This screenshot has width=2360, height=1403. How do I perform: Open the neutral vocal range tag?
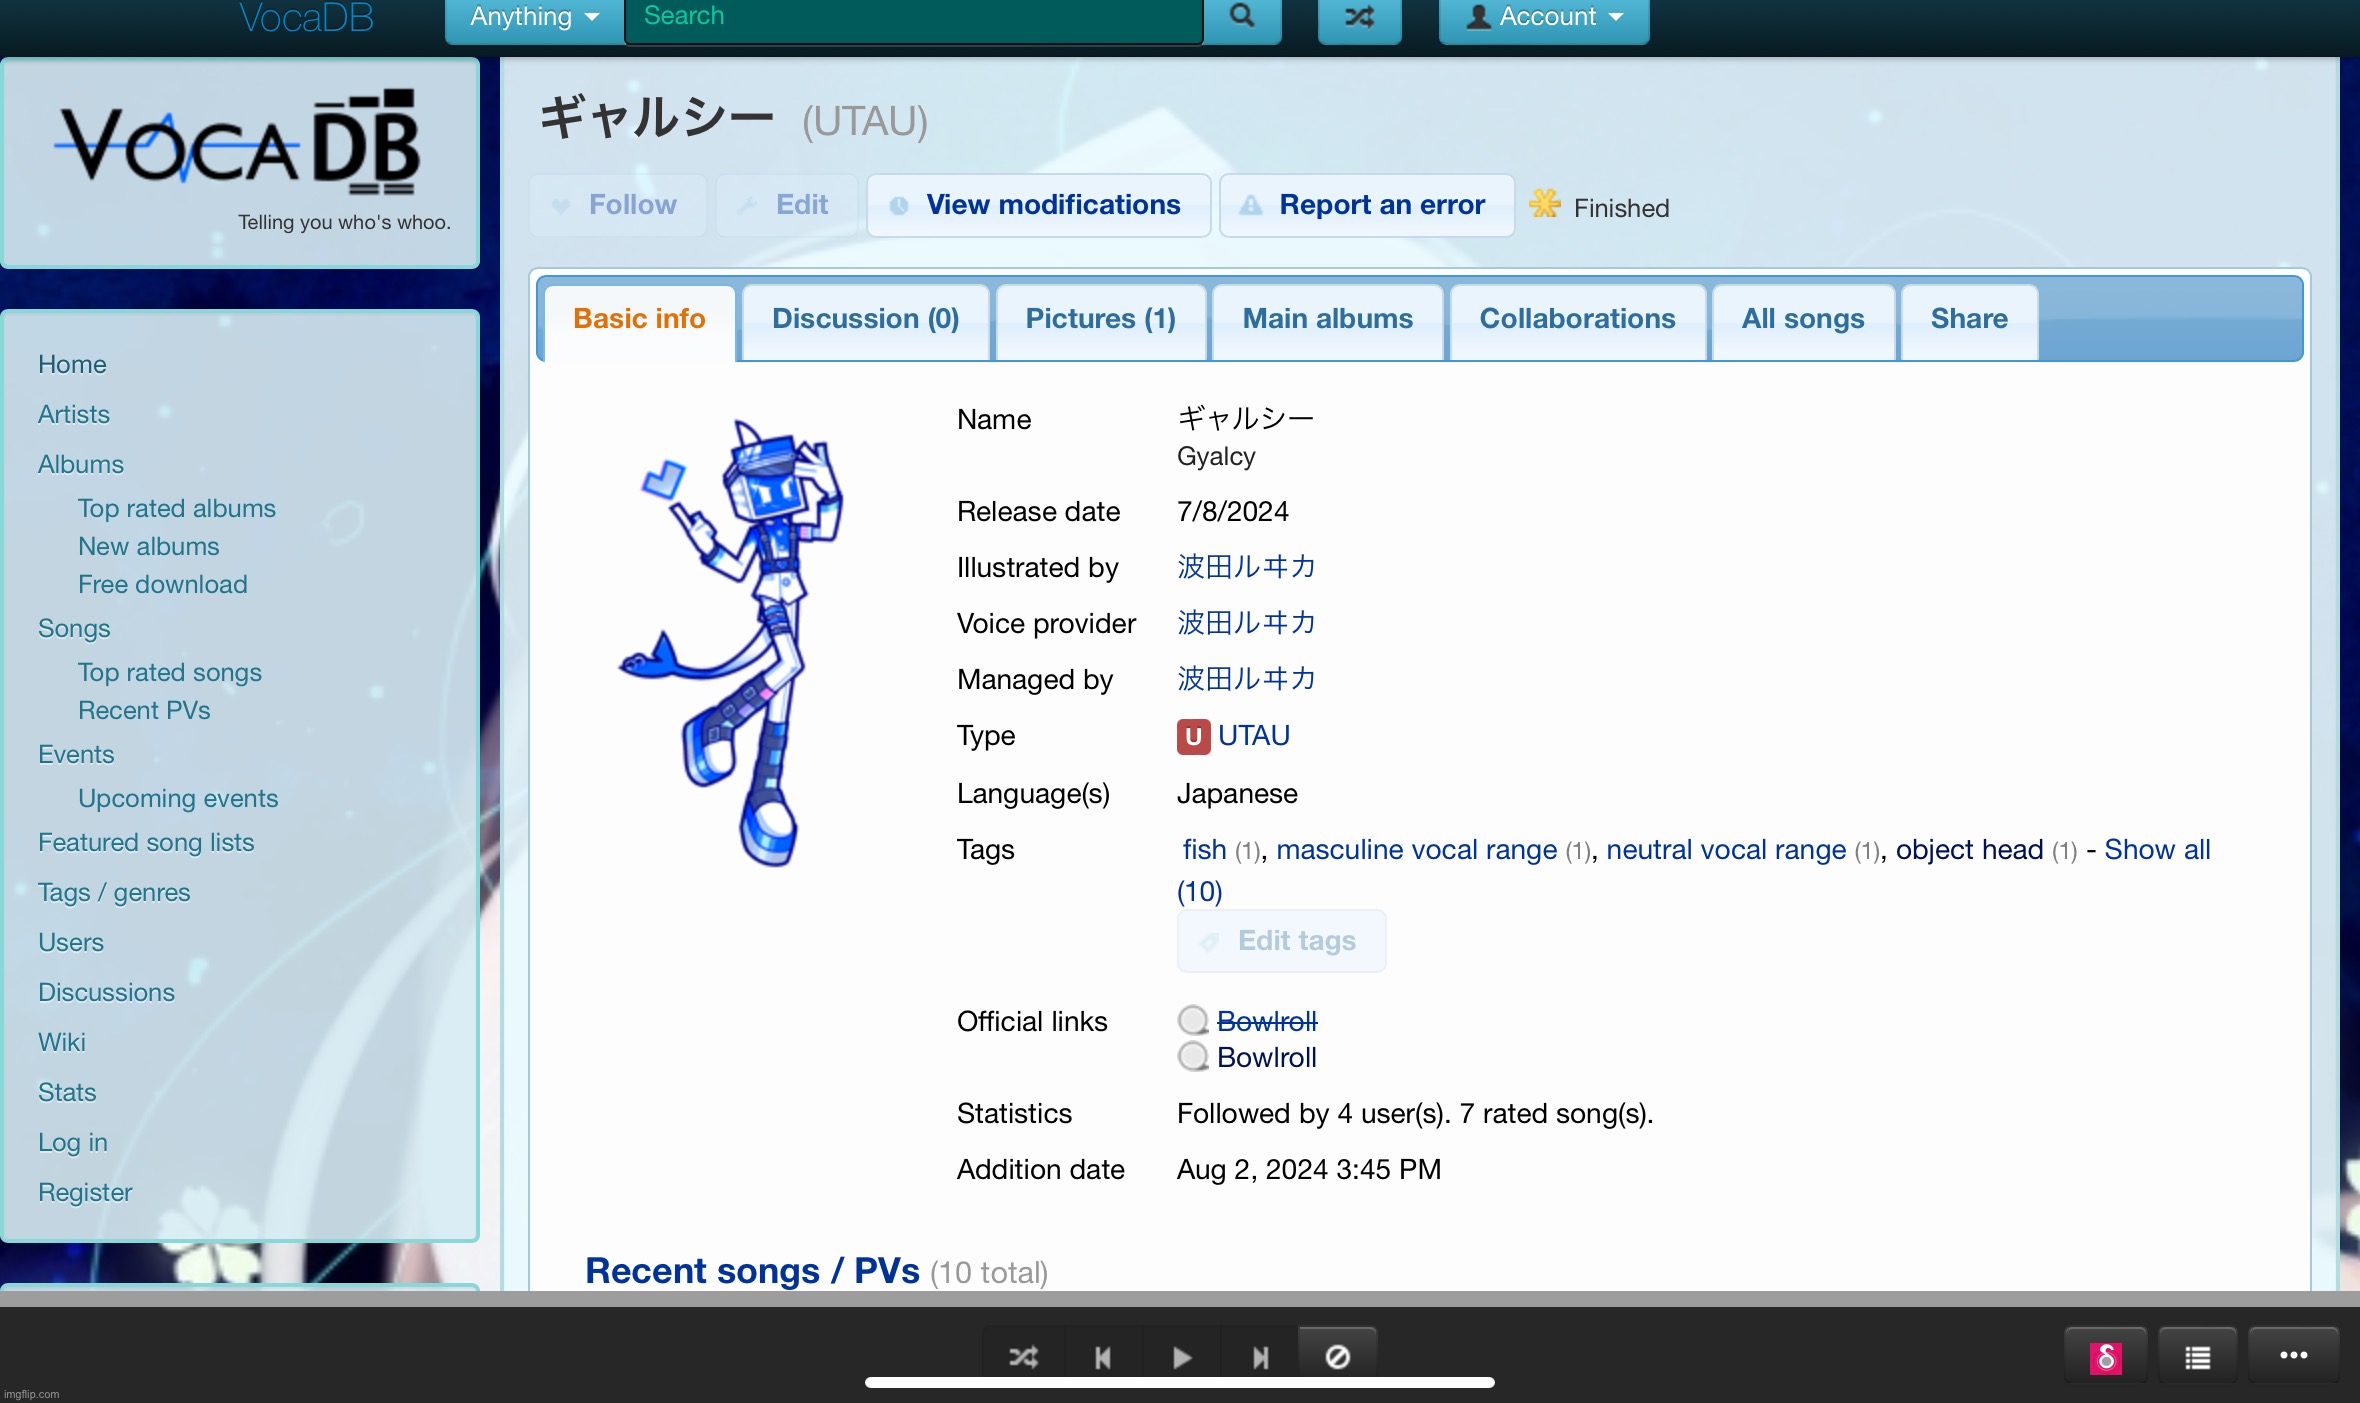[1725, 850]
